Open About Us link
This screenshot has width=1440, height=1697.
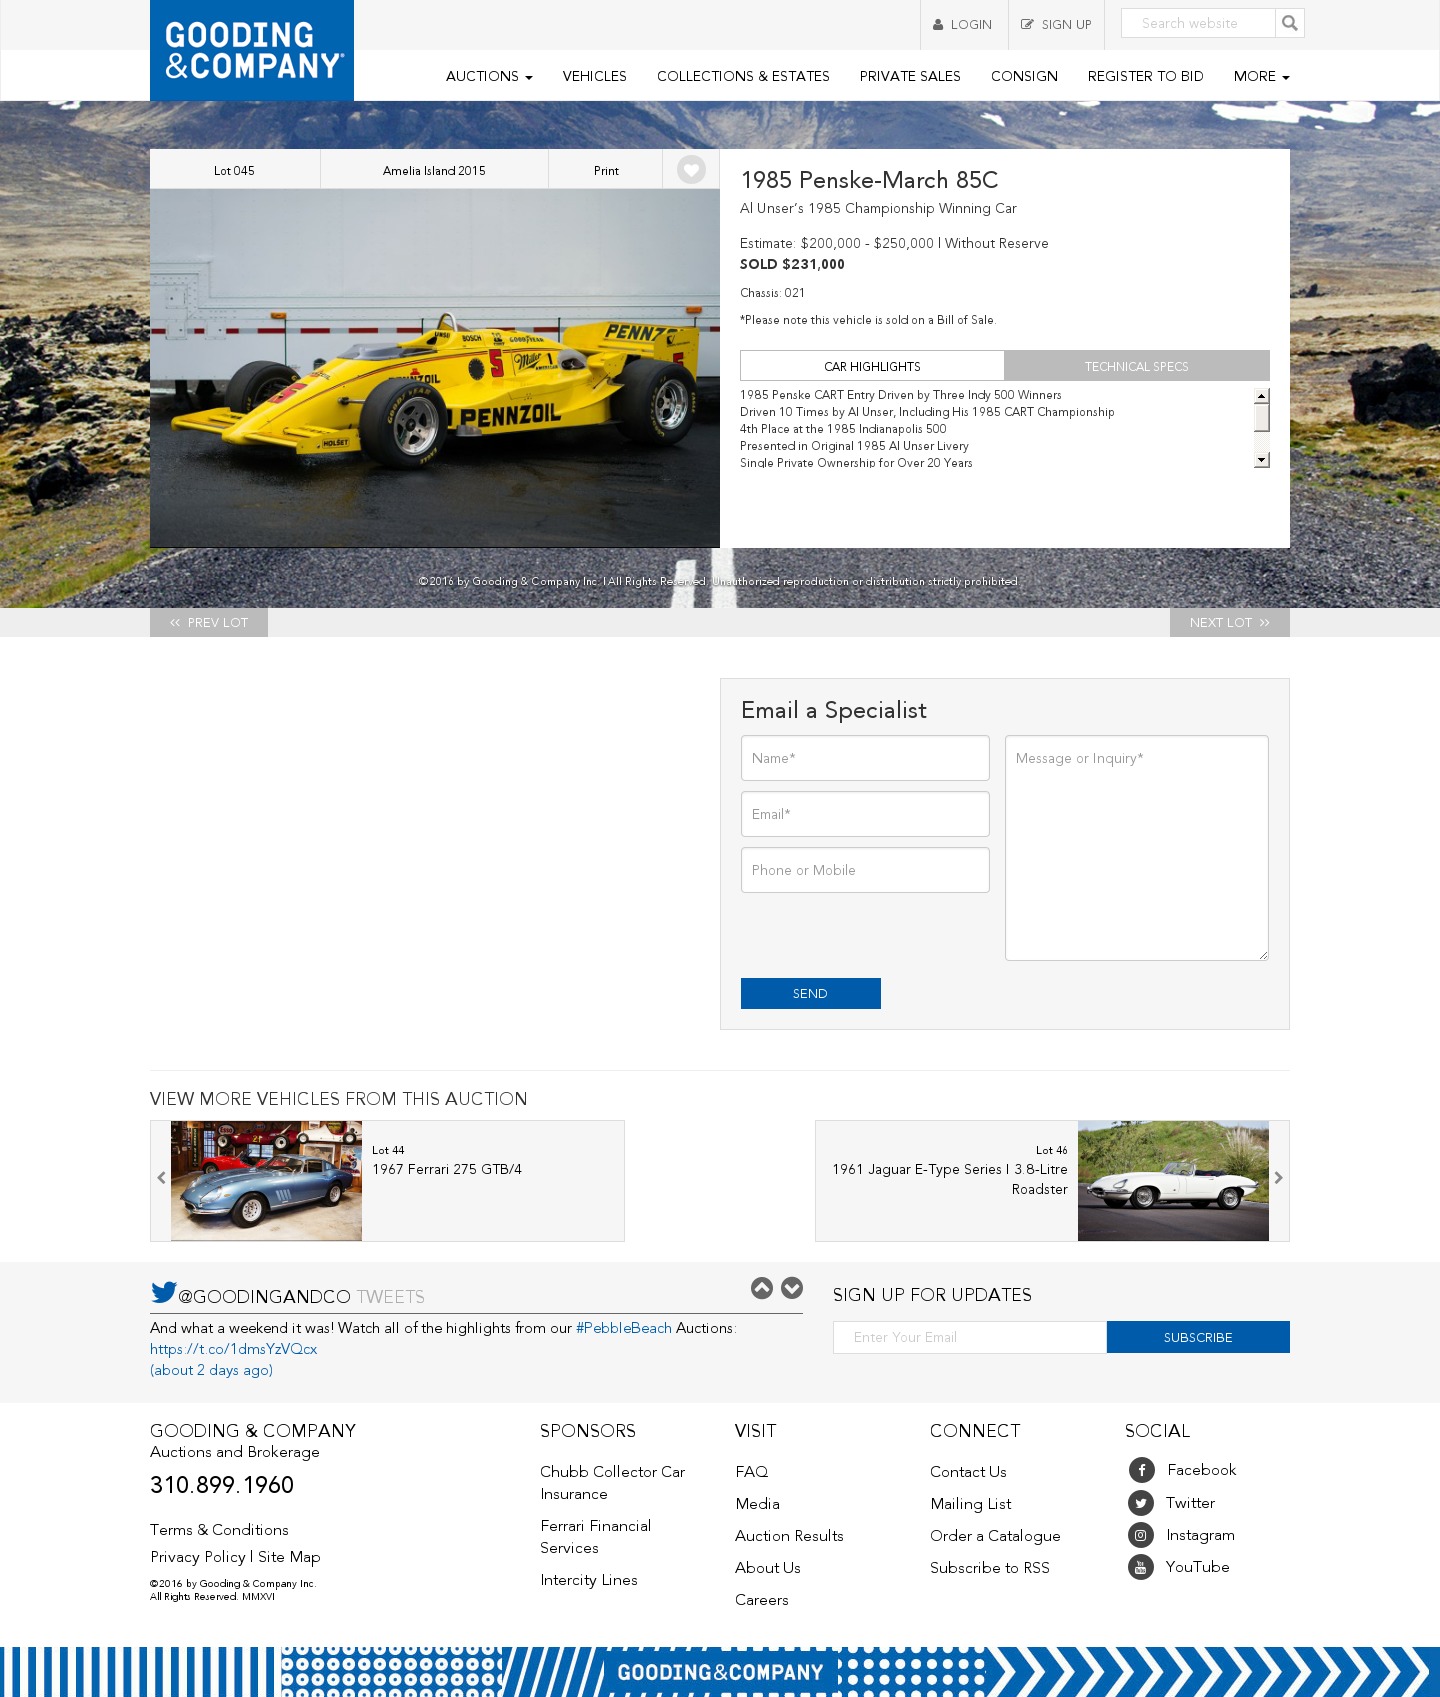(x=768, y=1568)
